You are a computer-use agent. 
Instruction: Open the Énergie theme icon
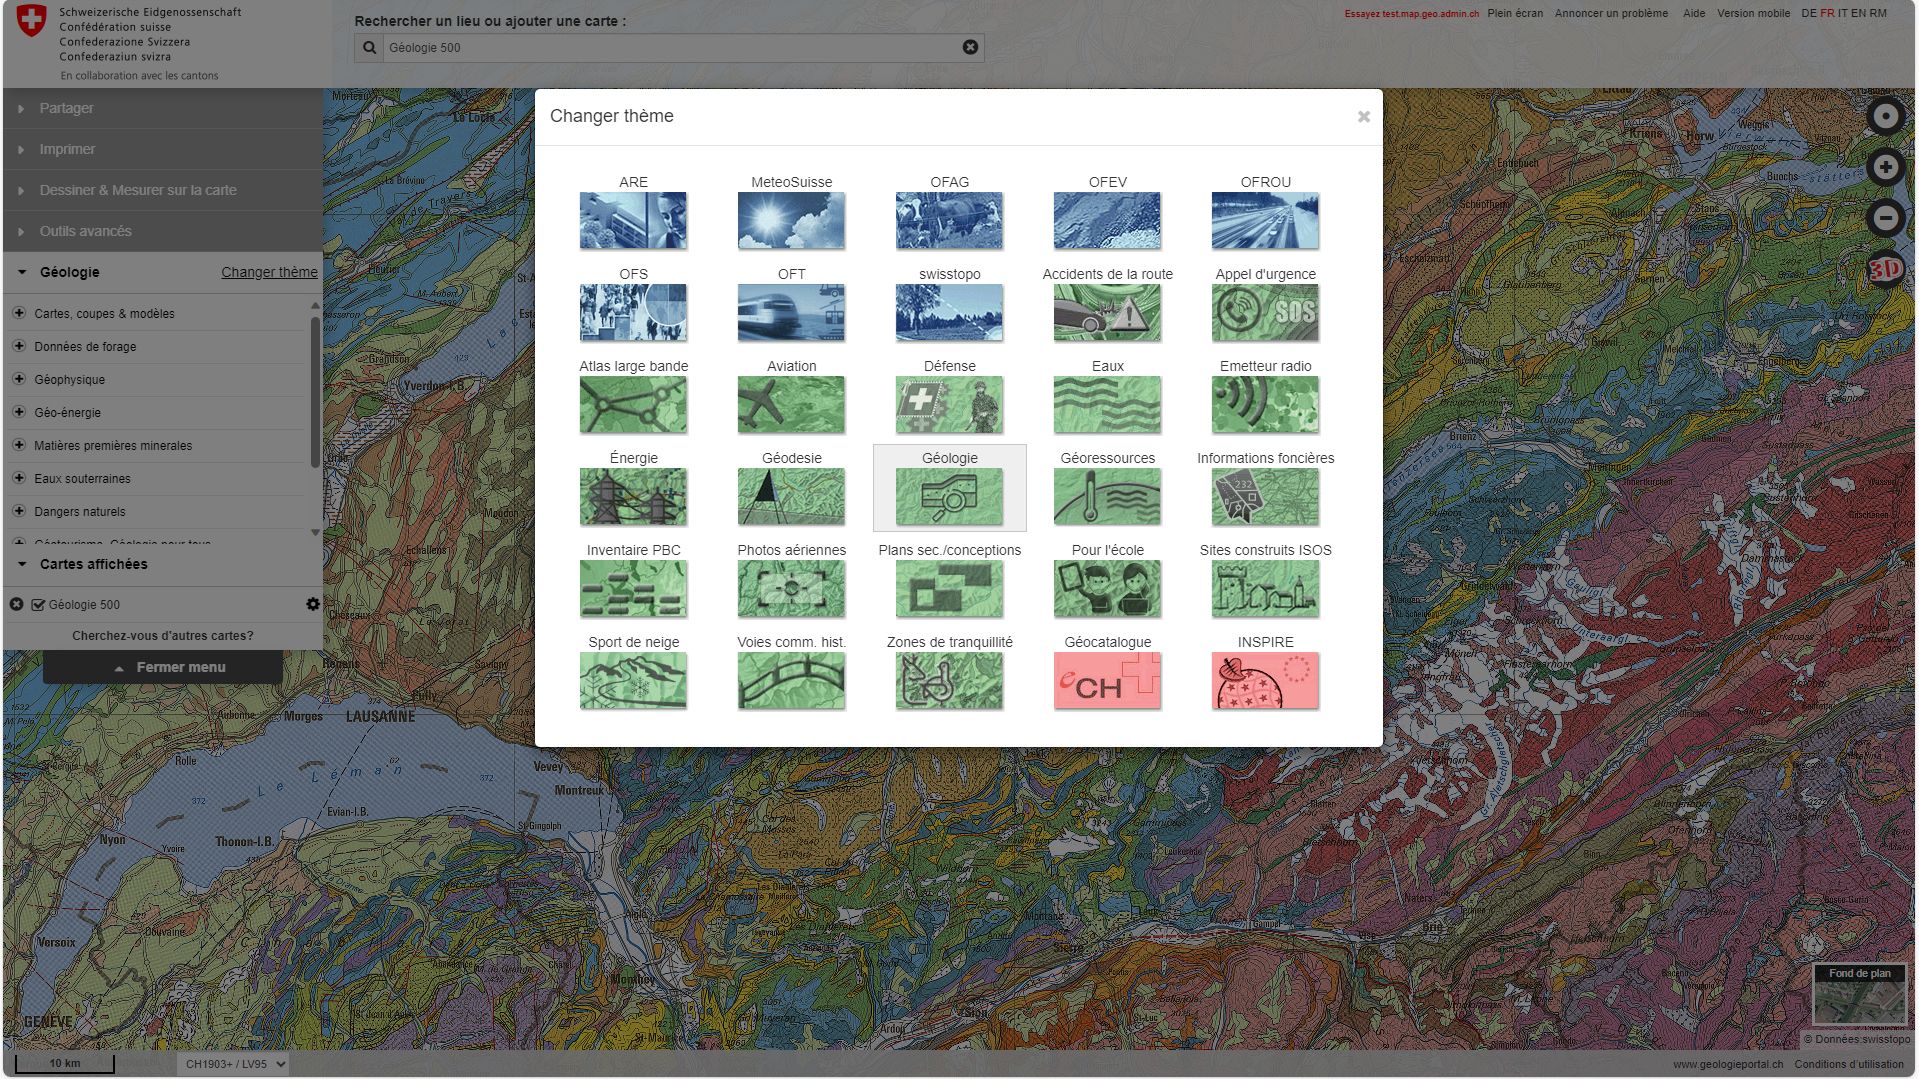click(633, 496)
